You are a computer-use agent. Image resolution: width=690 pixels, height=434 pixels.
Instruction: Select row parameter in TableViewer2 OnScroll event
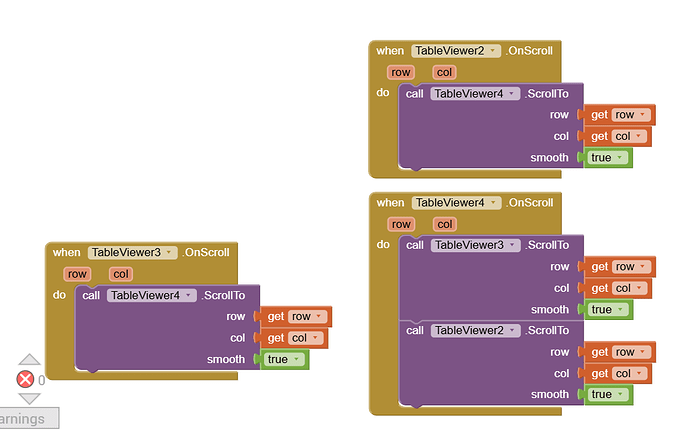tap(400, 72)
